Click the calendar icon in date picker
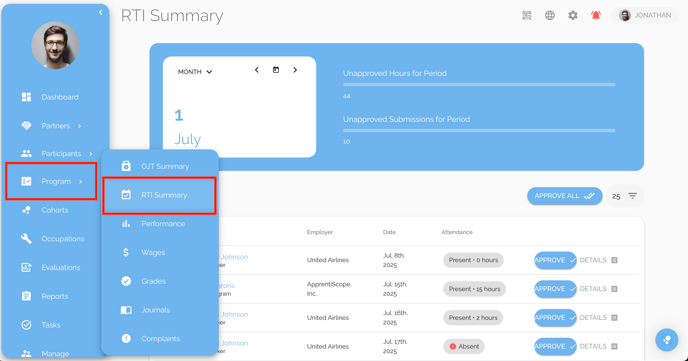Image resolution: width=688 pixels, height=361 pixels. (x=276, y=70)
